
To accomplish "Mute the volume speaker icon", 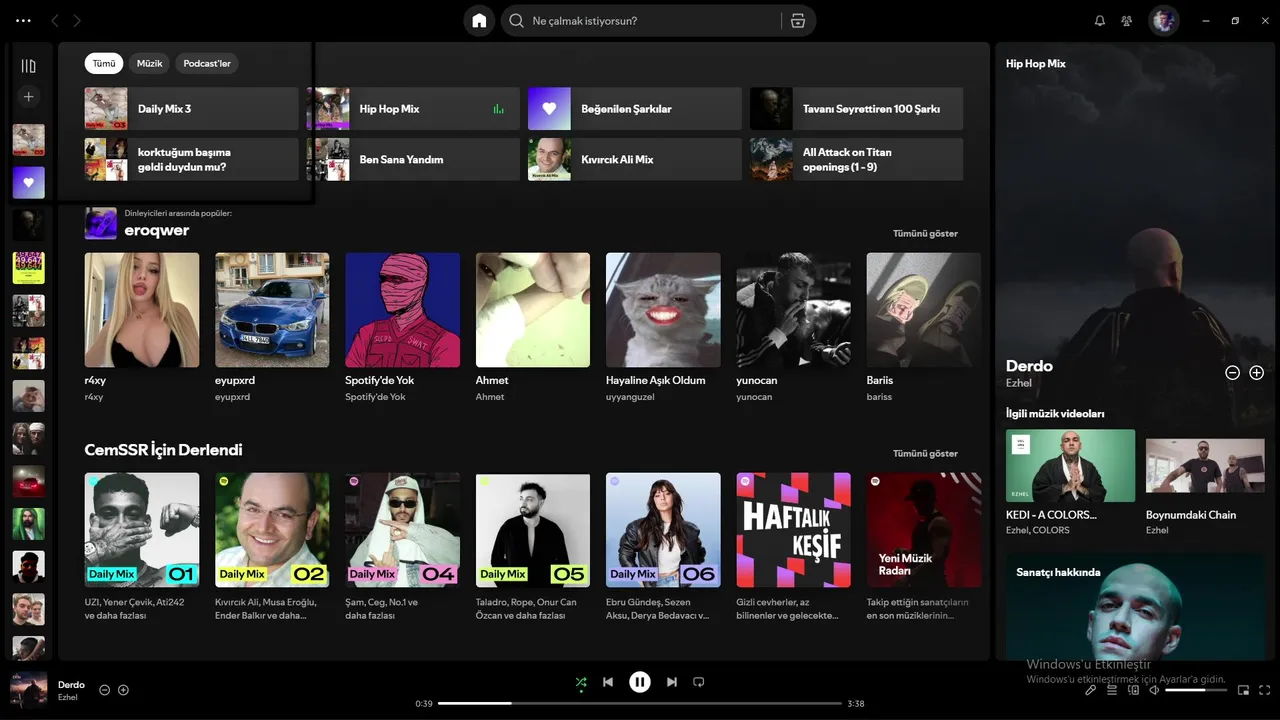I will pos(1154,690).
